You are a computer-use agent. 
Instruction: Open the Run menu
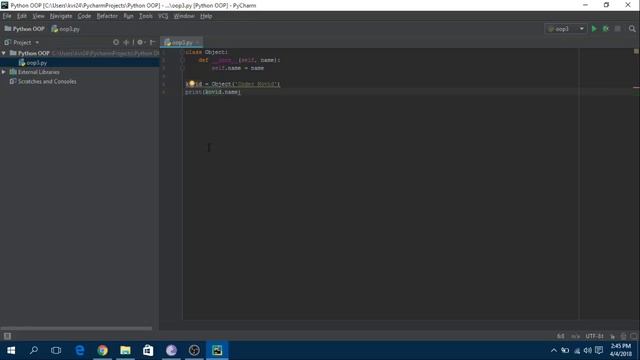click(128, 16)
